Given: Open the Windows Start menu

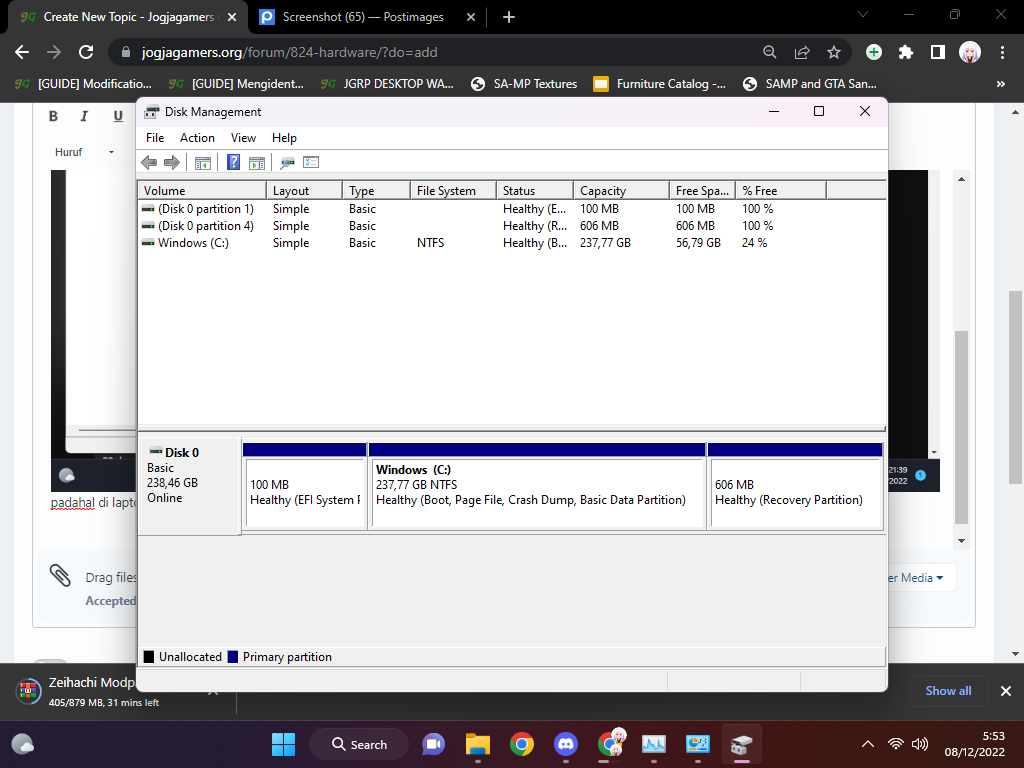Looking at the screenshot, I should [x=283, y=744].
